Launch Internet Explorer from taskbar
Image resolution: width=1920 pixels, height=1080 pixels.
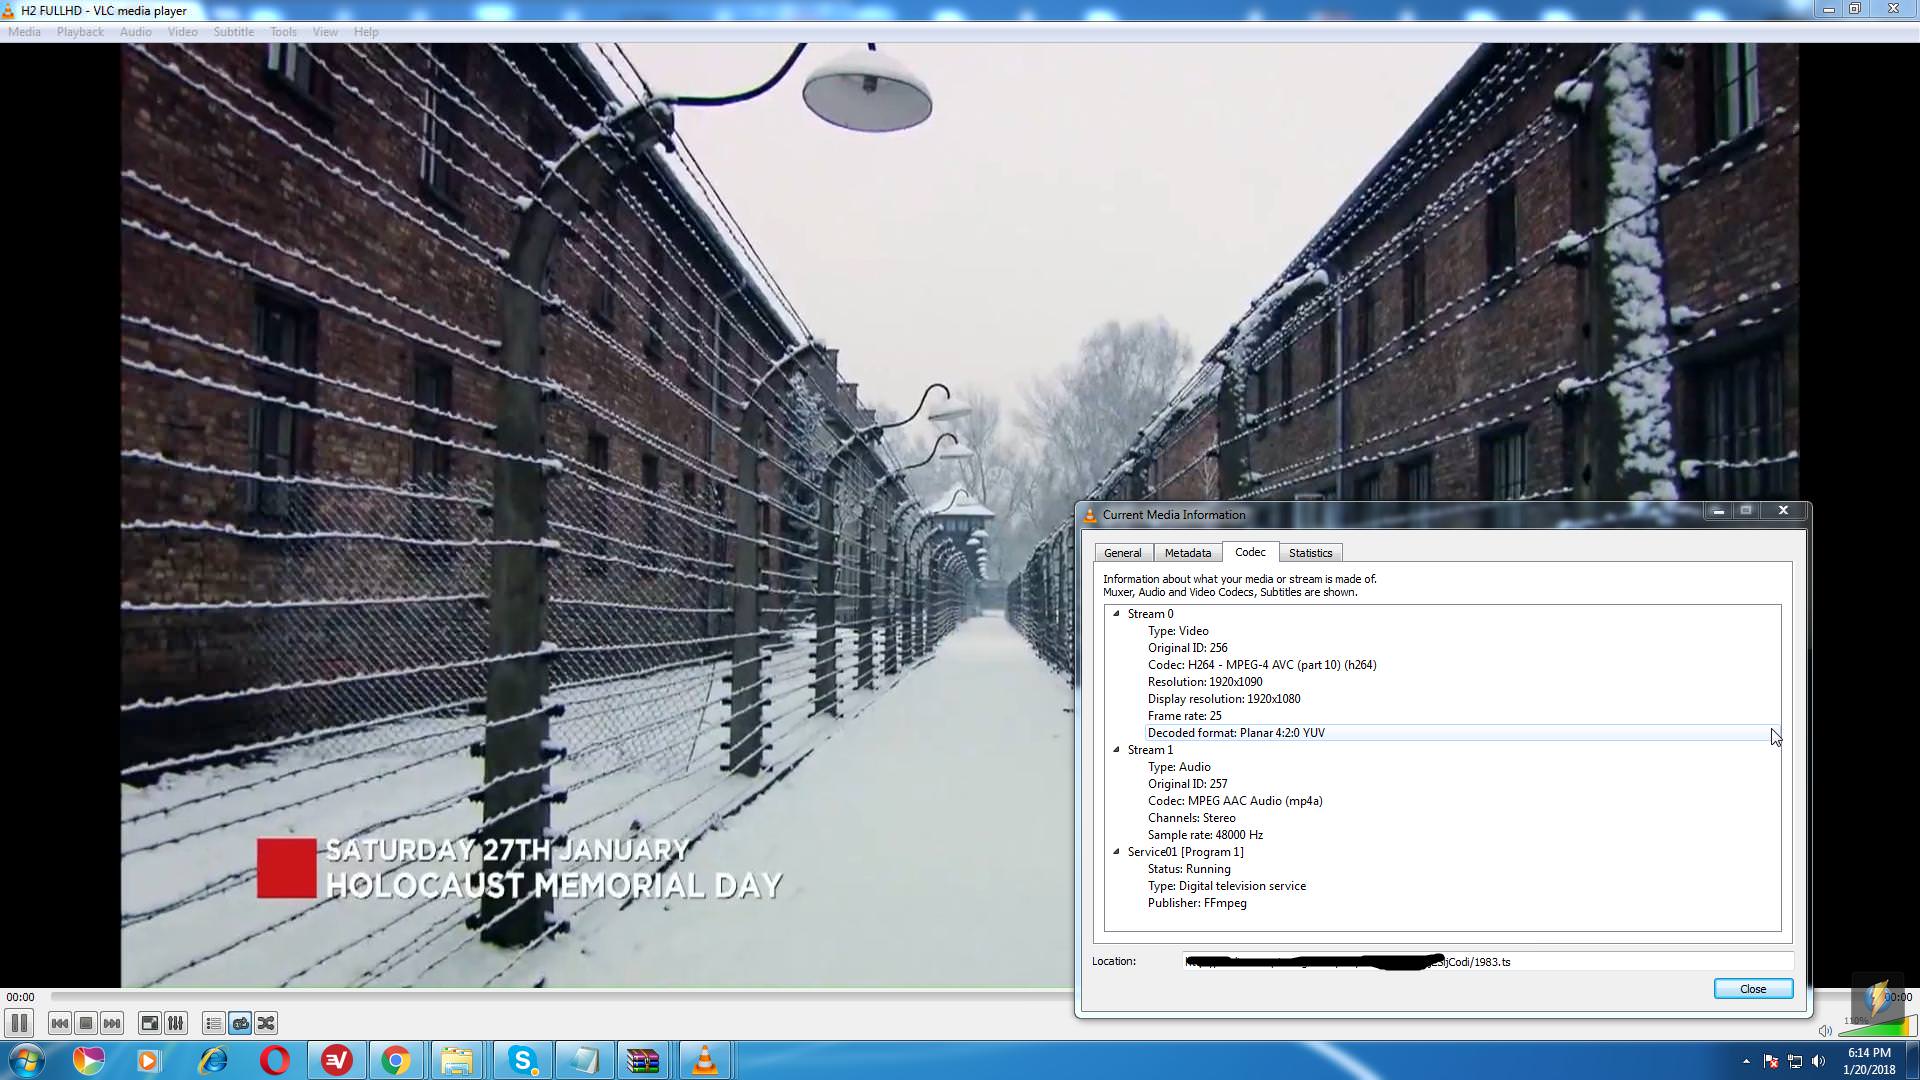212,1060
